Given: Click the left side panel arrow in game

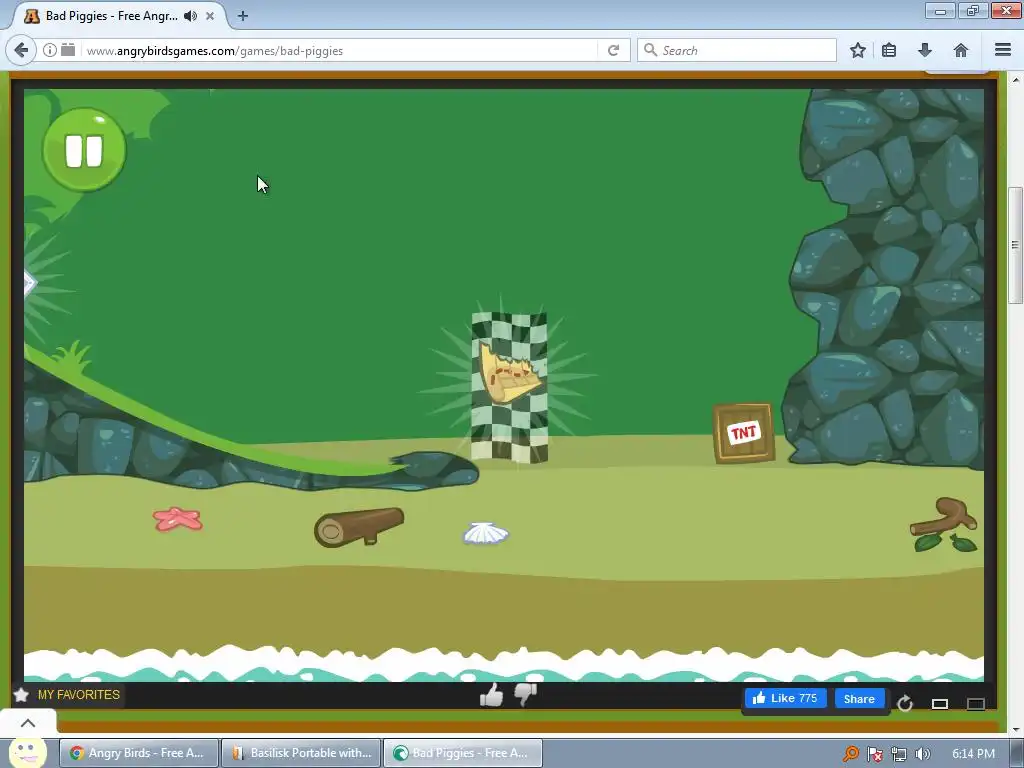Looking at the screenshot, I should tap(29, 283).
